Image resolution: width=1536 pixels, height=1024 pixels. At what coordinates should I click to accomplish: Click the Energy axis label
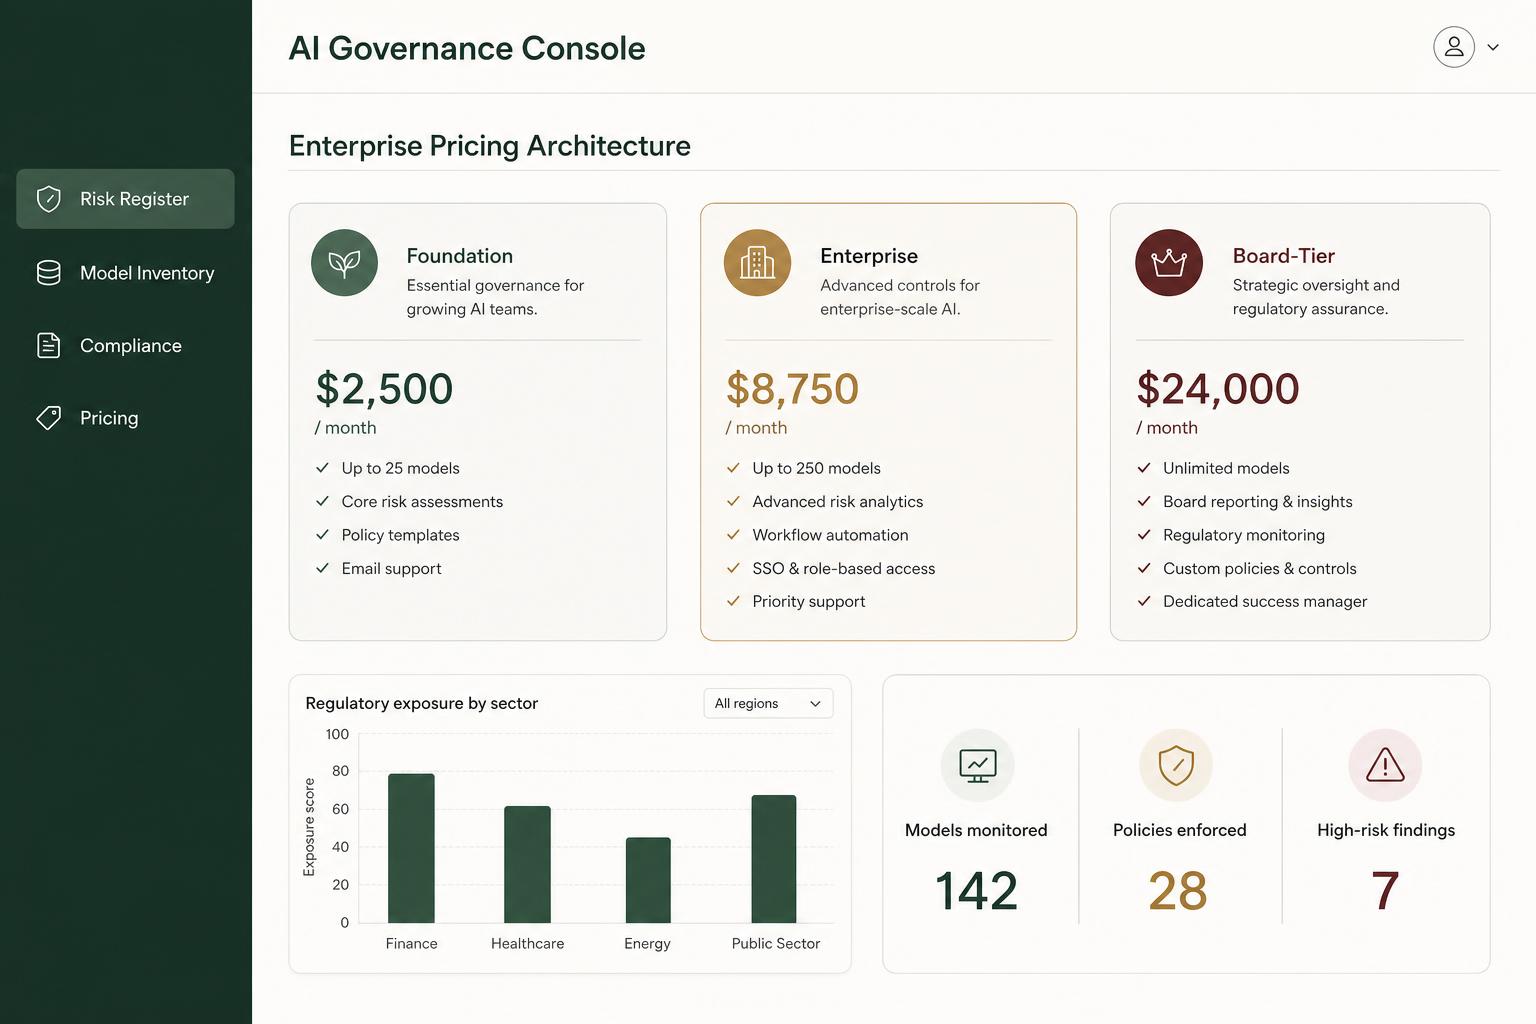[x=647, y=944]
